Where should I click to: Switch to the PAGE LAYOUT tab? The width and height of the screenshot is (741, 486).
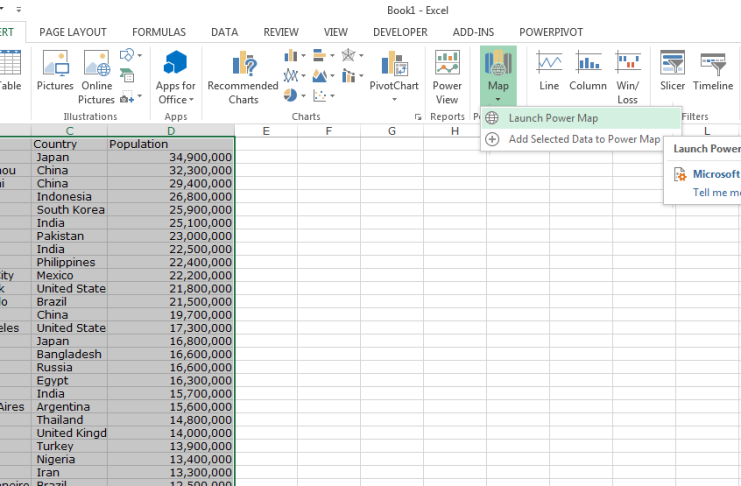point(73,32)
